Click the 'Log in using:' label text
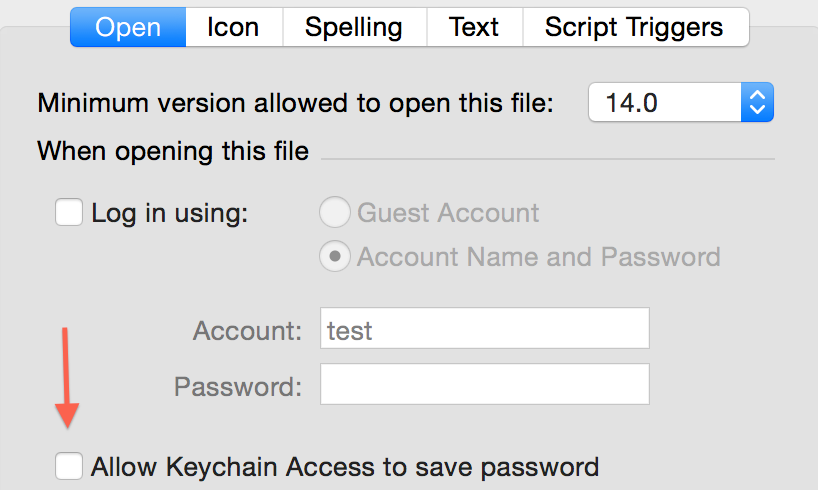The image size is (818, 490). coord(170,213)
